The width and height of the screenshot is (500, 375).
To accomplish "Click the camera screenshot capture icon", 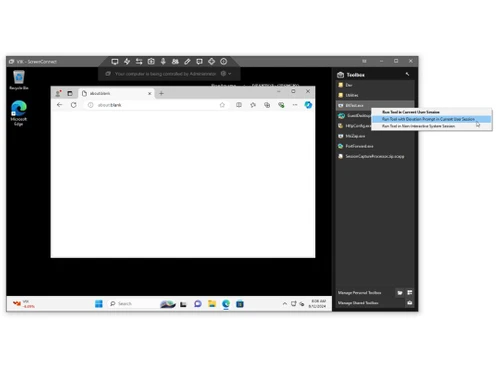I will (151, 61).
